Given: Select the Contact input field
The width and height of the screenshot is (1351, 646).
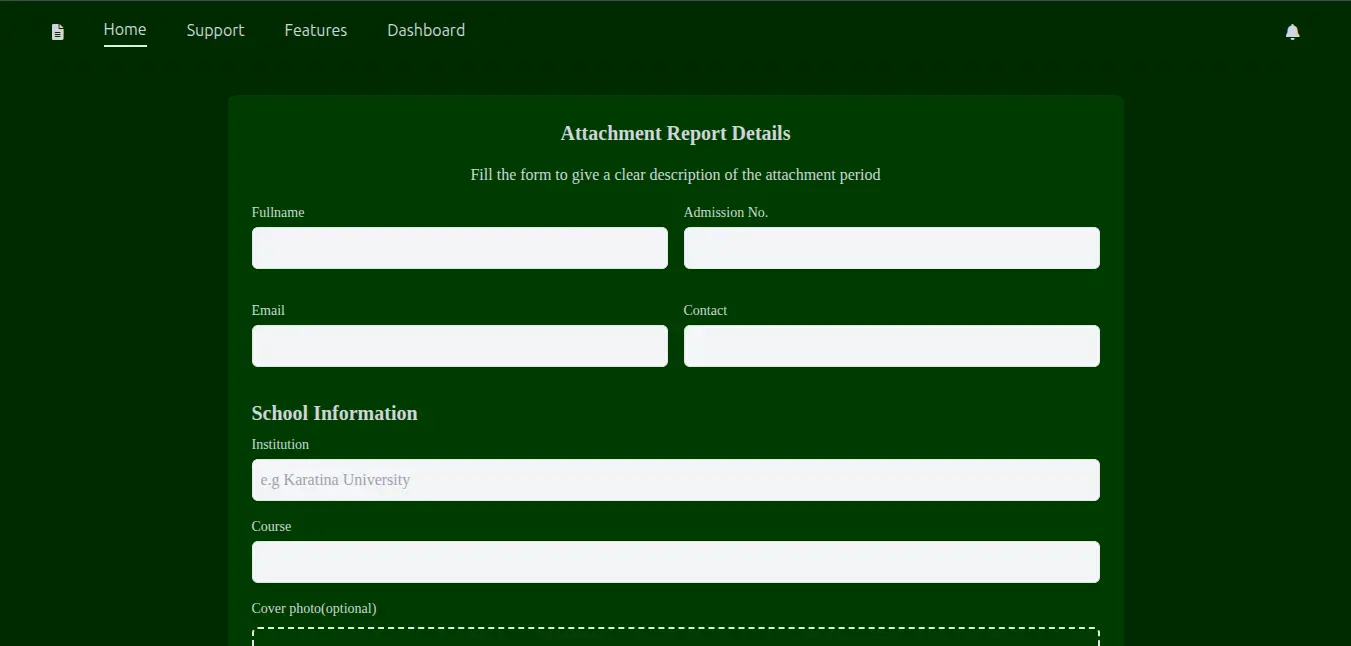Looking at the screenshot, I should point(891,346).
